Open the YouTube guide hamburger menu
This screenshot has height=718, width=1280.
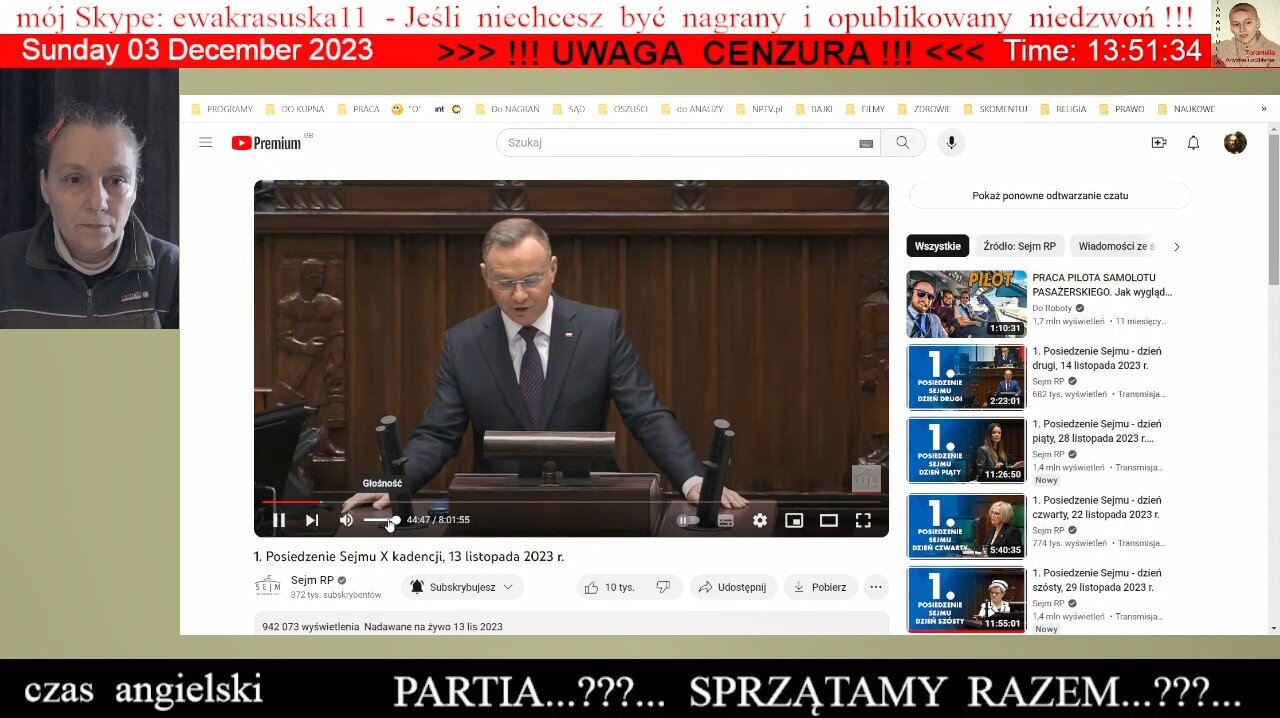[206, 143]
